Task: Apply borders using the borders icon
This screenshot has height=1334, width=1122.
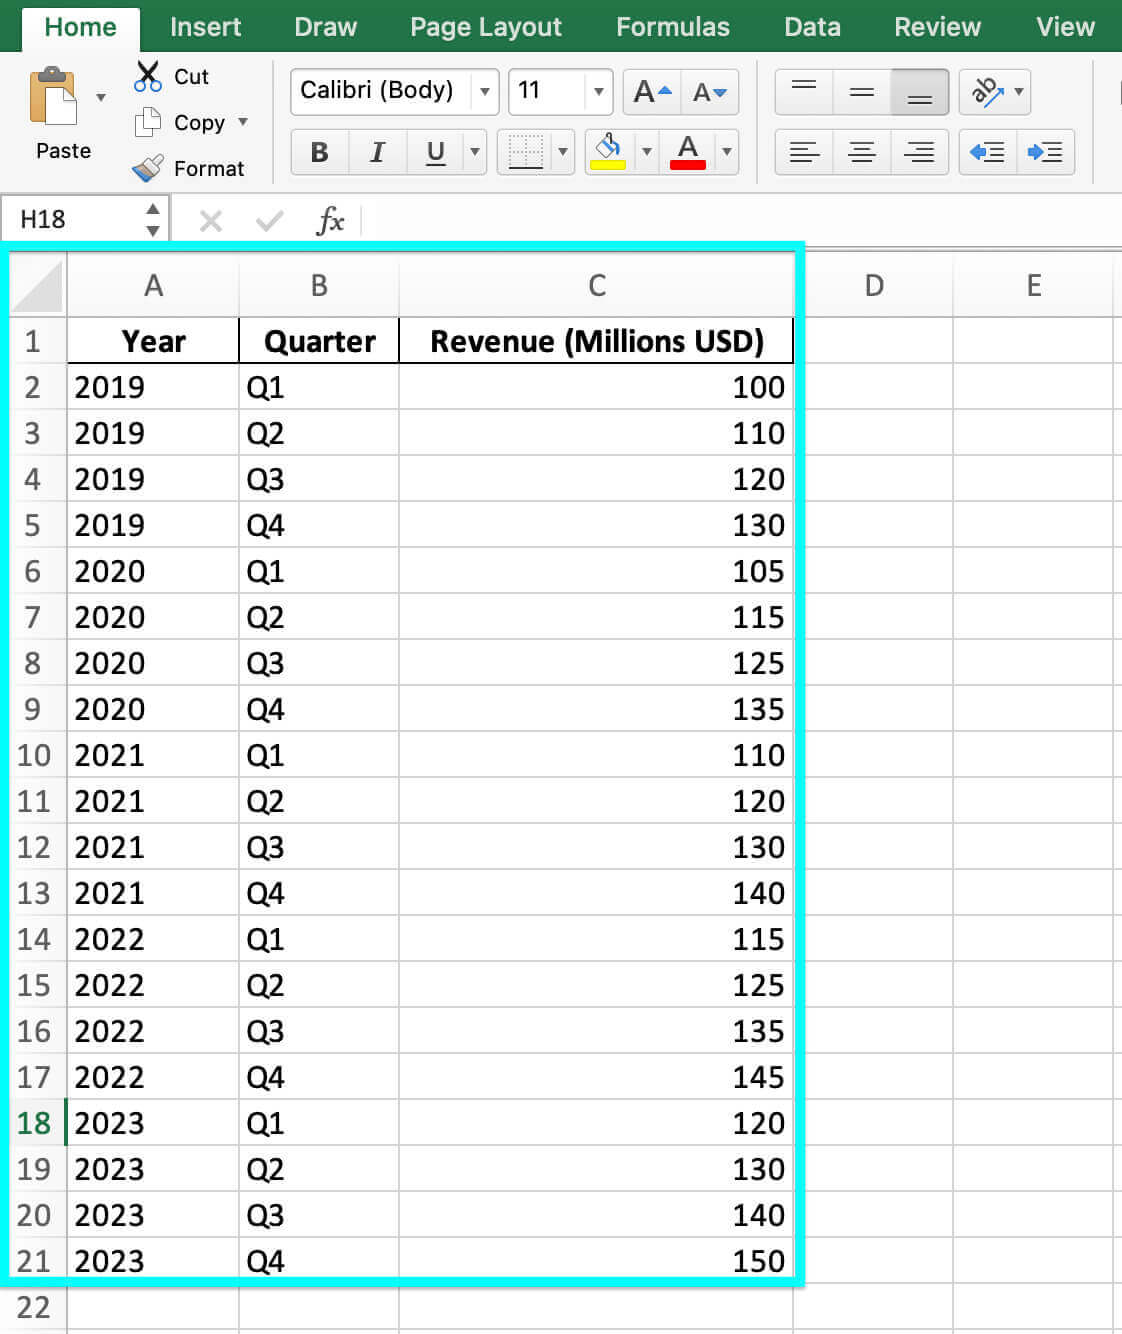Action: point(526,152)
